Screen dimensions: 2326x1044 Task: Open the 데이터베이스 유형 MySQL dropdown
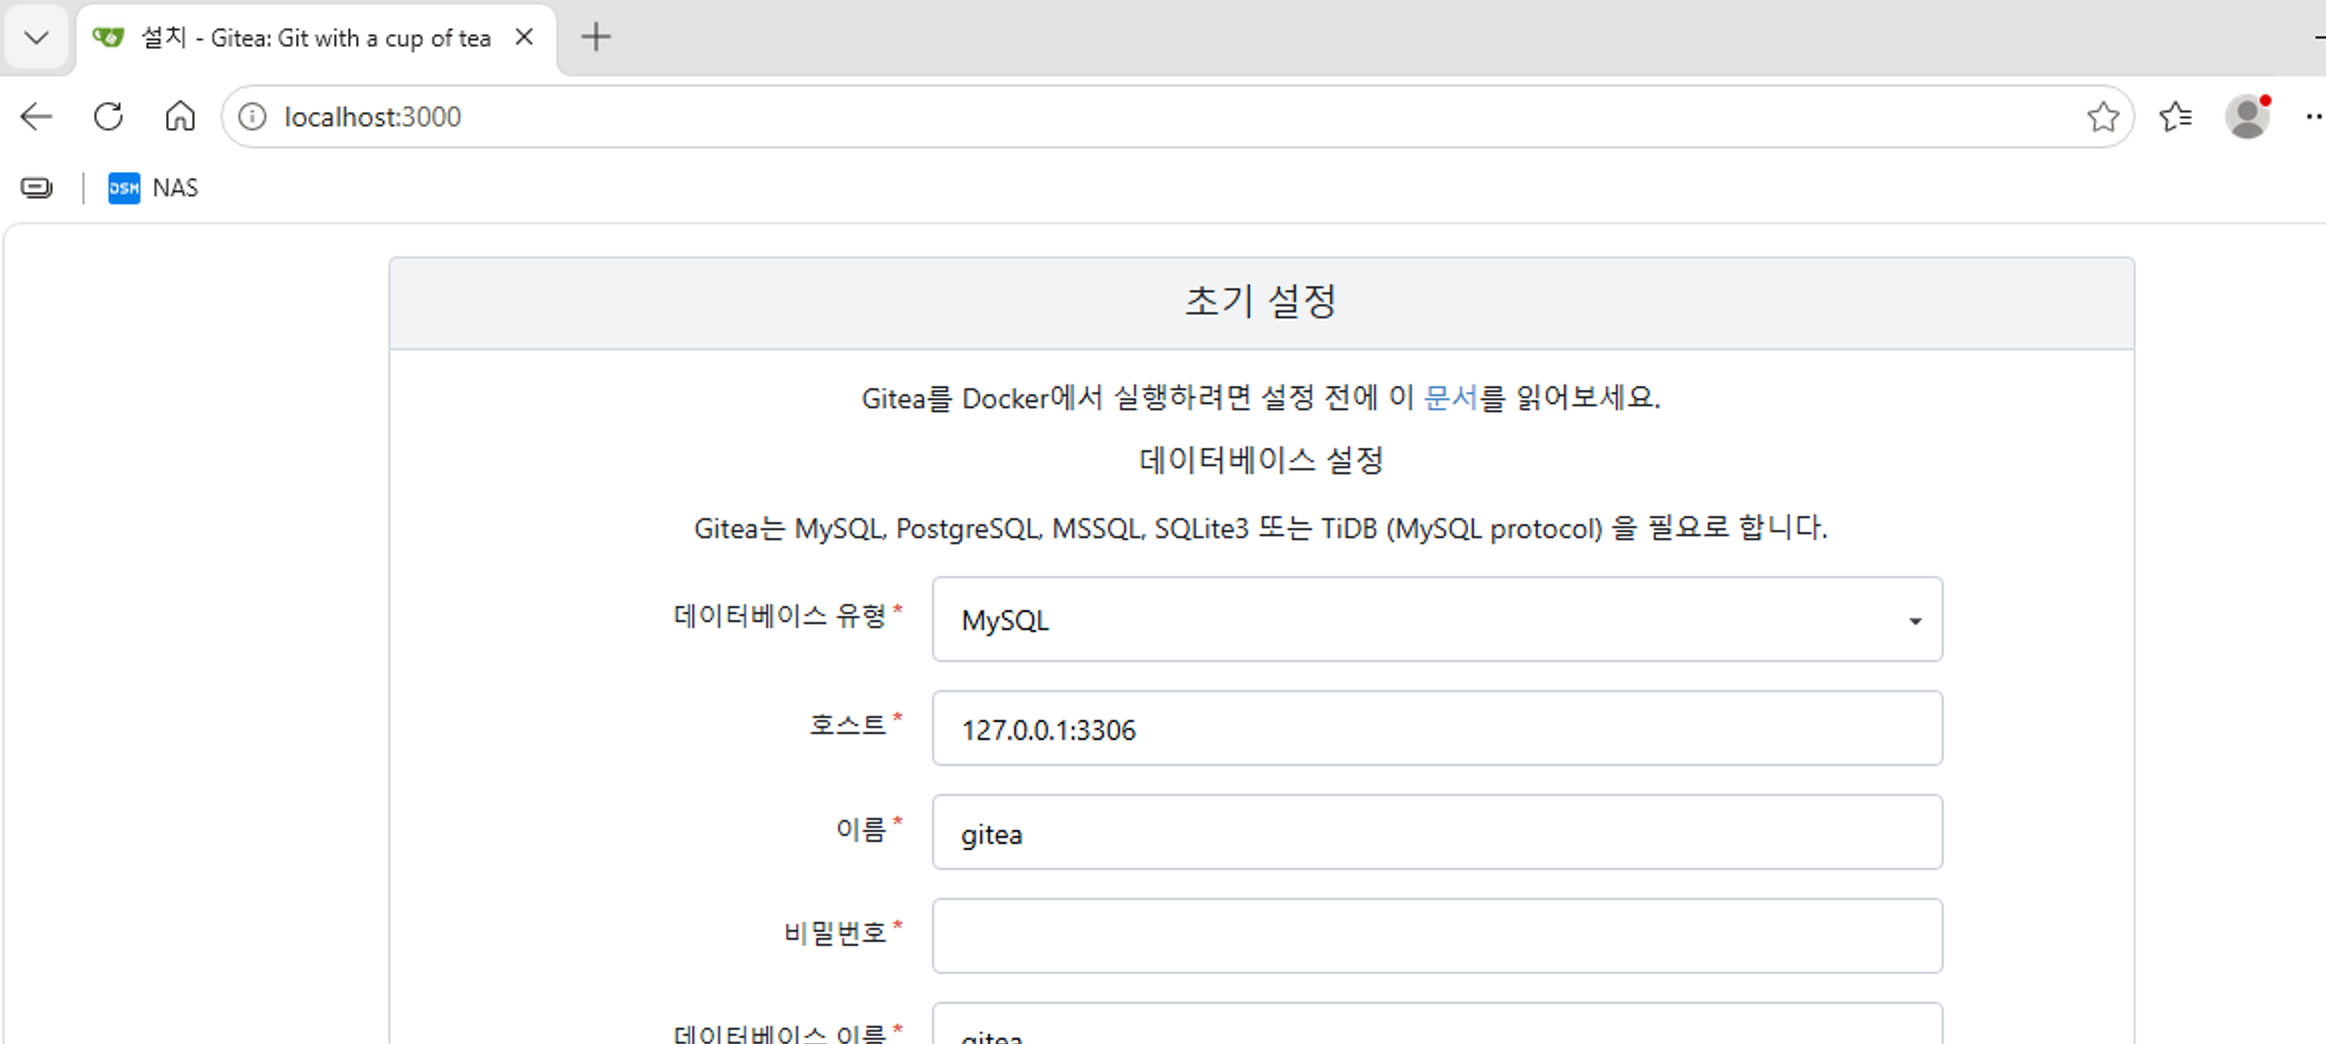coord(1437,619)
